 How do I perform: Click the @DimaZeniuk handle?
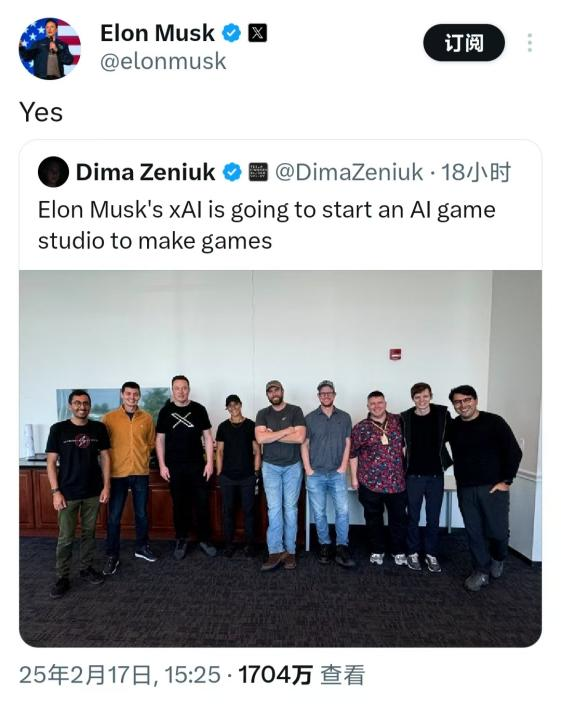click(x=349, y=172)
